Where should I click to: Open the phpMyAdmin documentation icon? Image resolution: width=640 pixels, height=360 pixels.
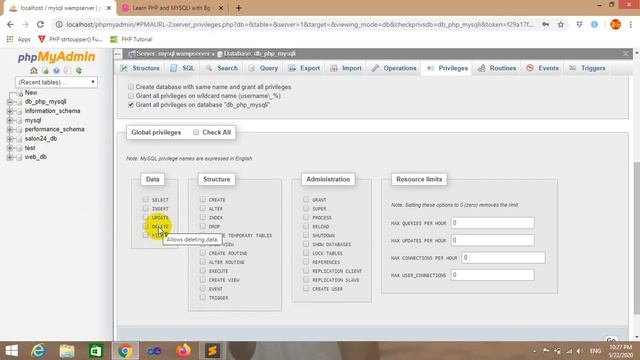click(x=67, y=71)
